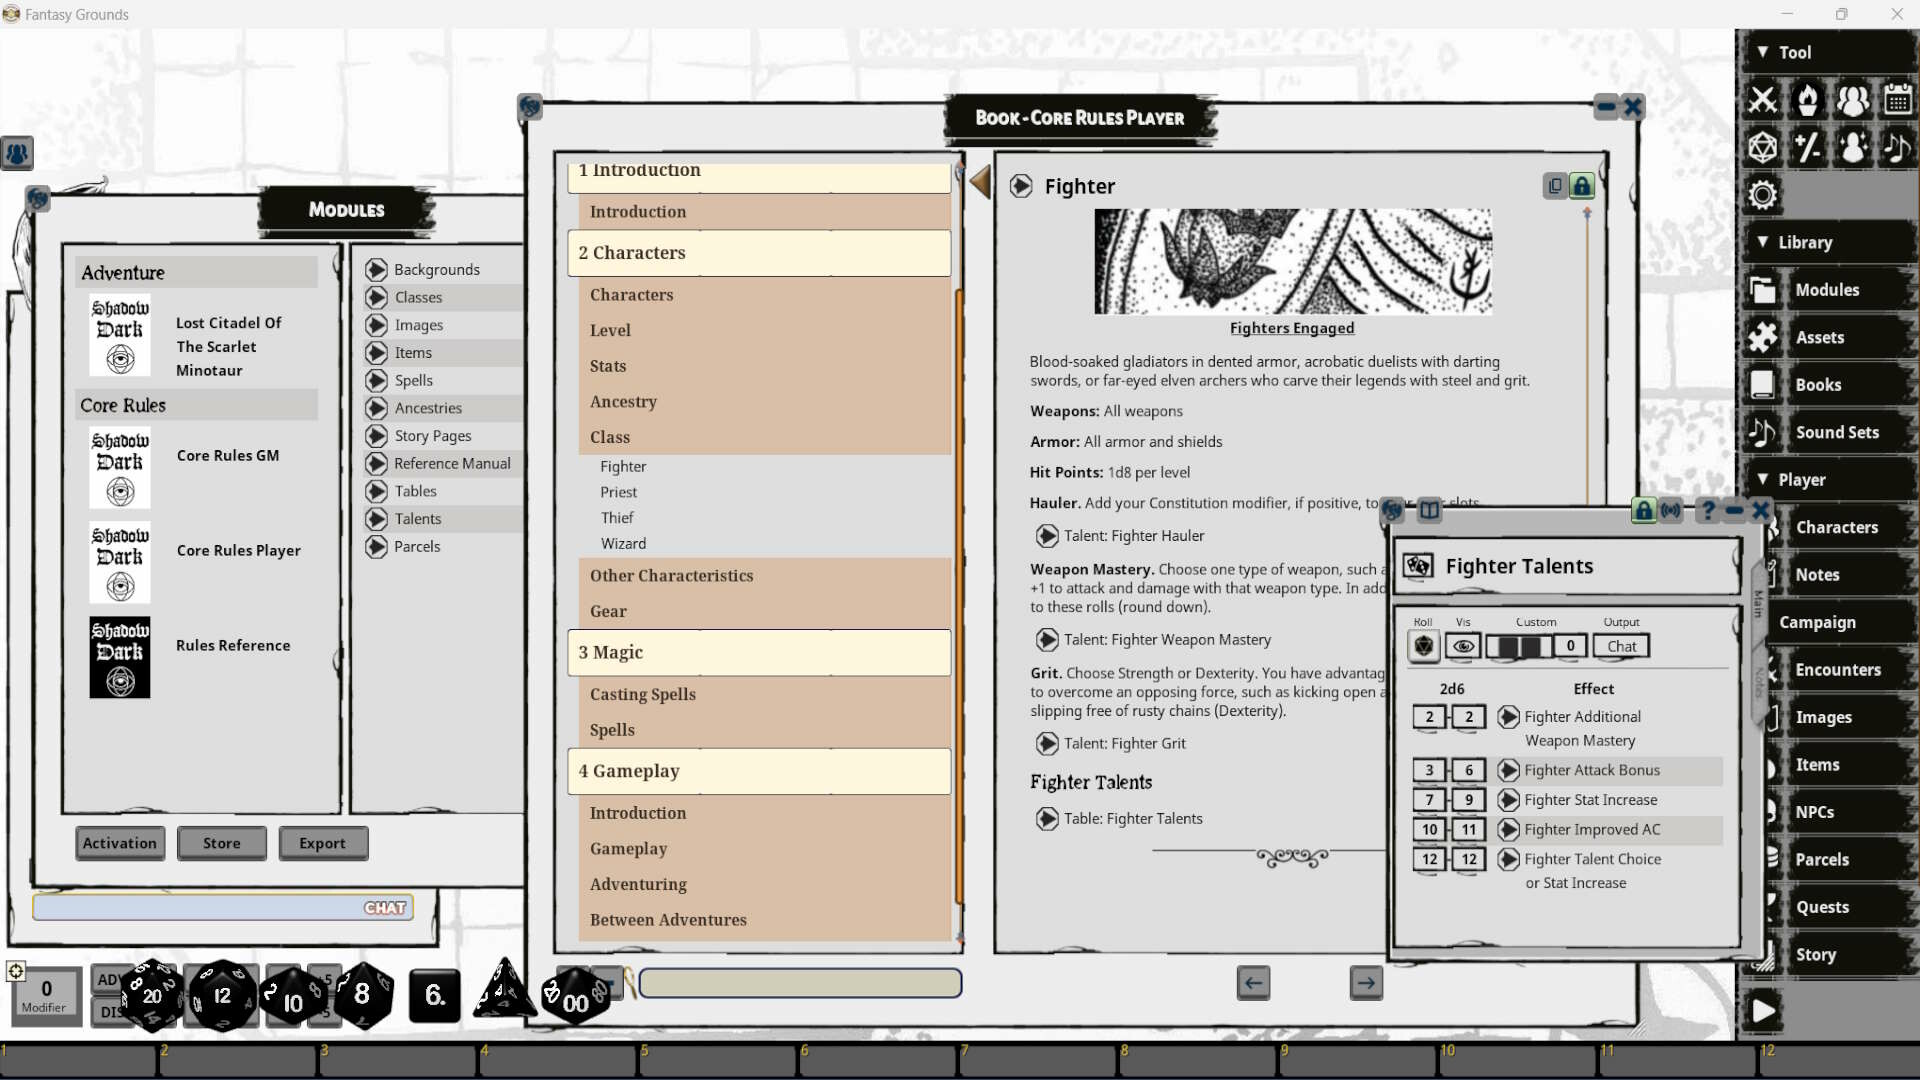Toggle the green lock on Fighter Talents window
This screenshot has height=1080, width=1920.
point(1644,510)
